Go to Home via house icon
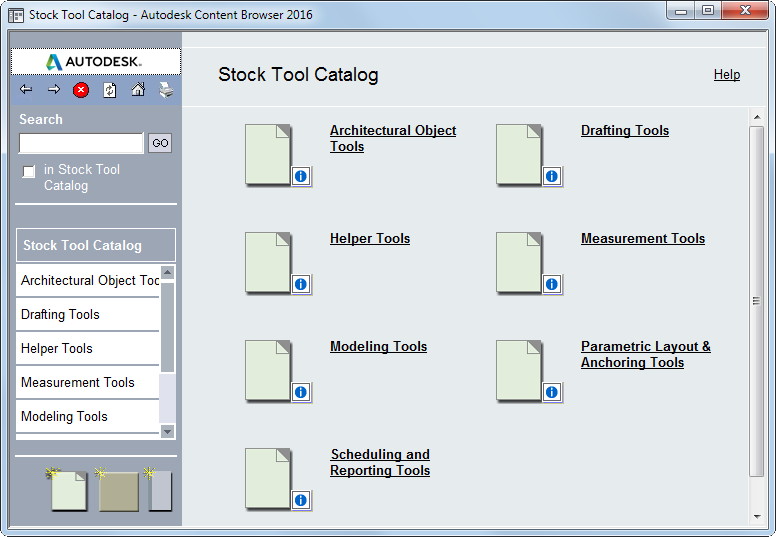 138,90
